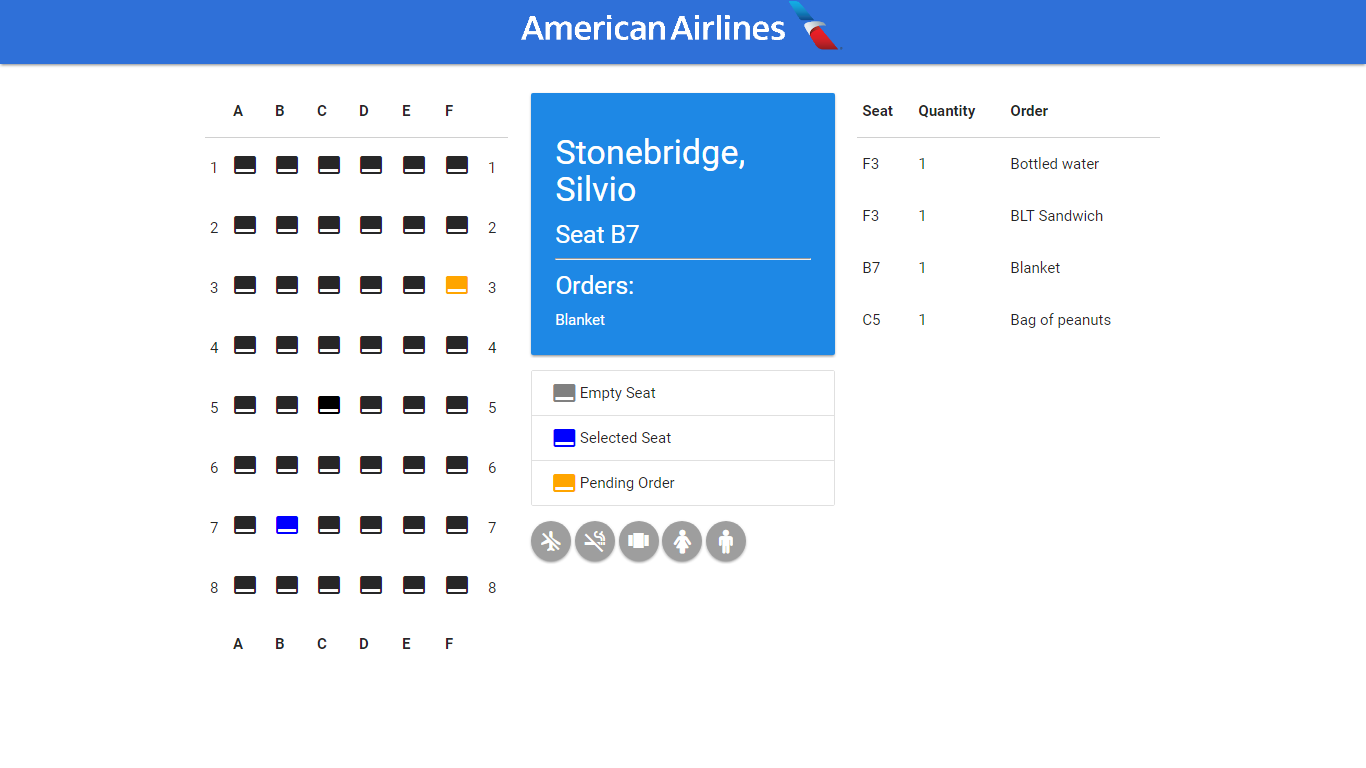Click the American Airlines logo
This screenshot has width=1366, height=768.
point(682,28)
